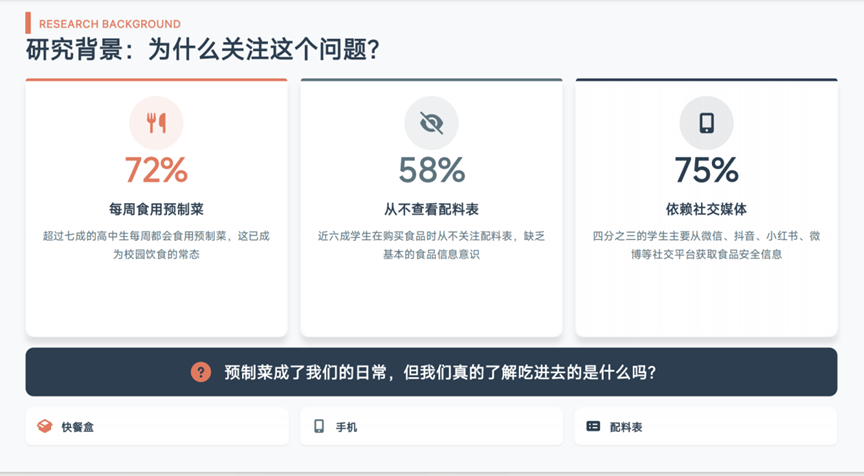The width and height of the screenshot is (864, 476).
Task: Click the orange accent bar beside RESEARCH BACKGROUND
Action: (28, 23)
